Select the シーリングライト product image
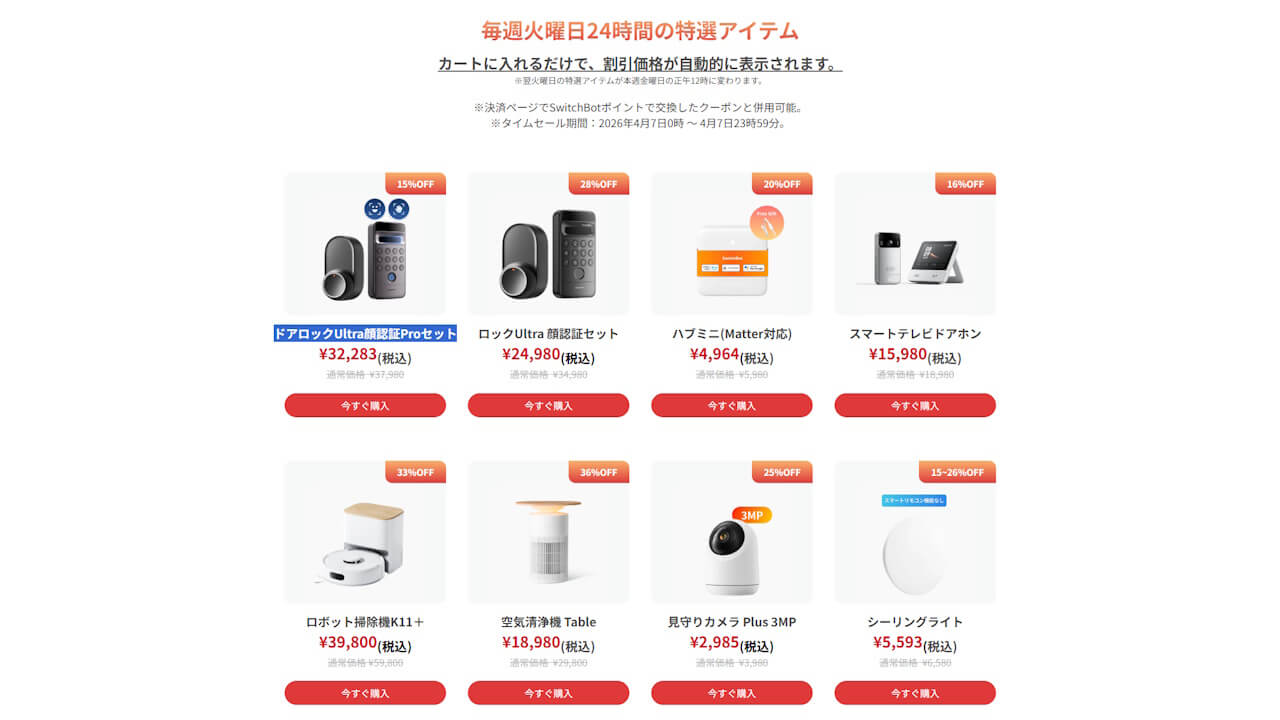The height and width of the screenshot is (720, 1280). point(915,532)
